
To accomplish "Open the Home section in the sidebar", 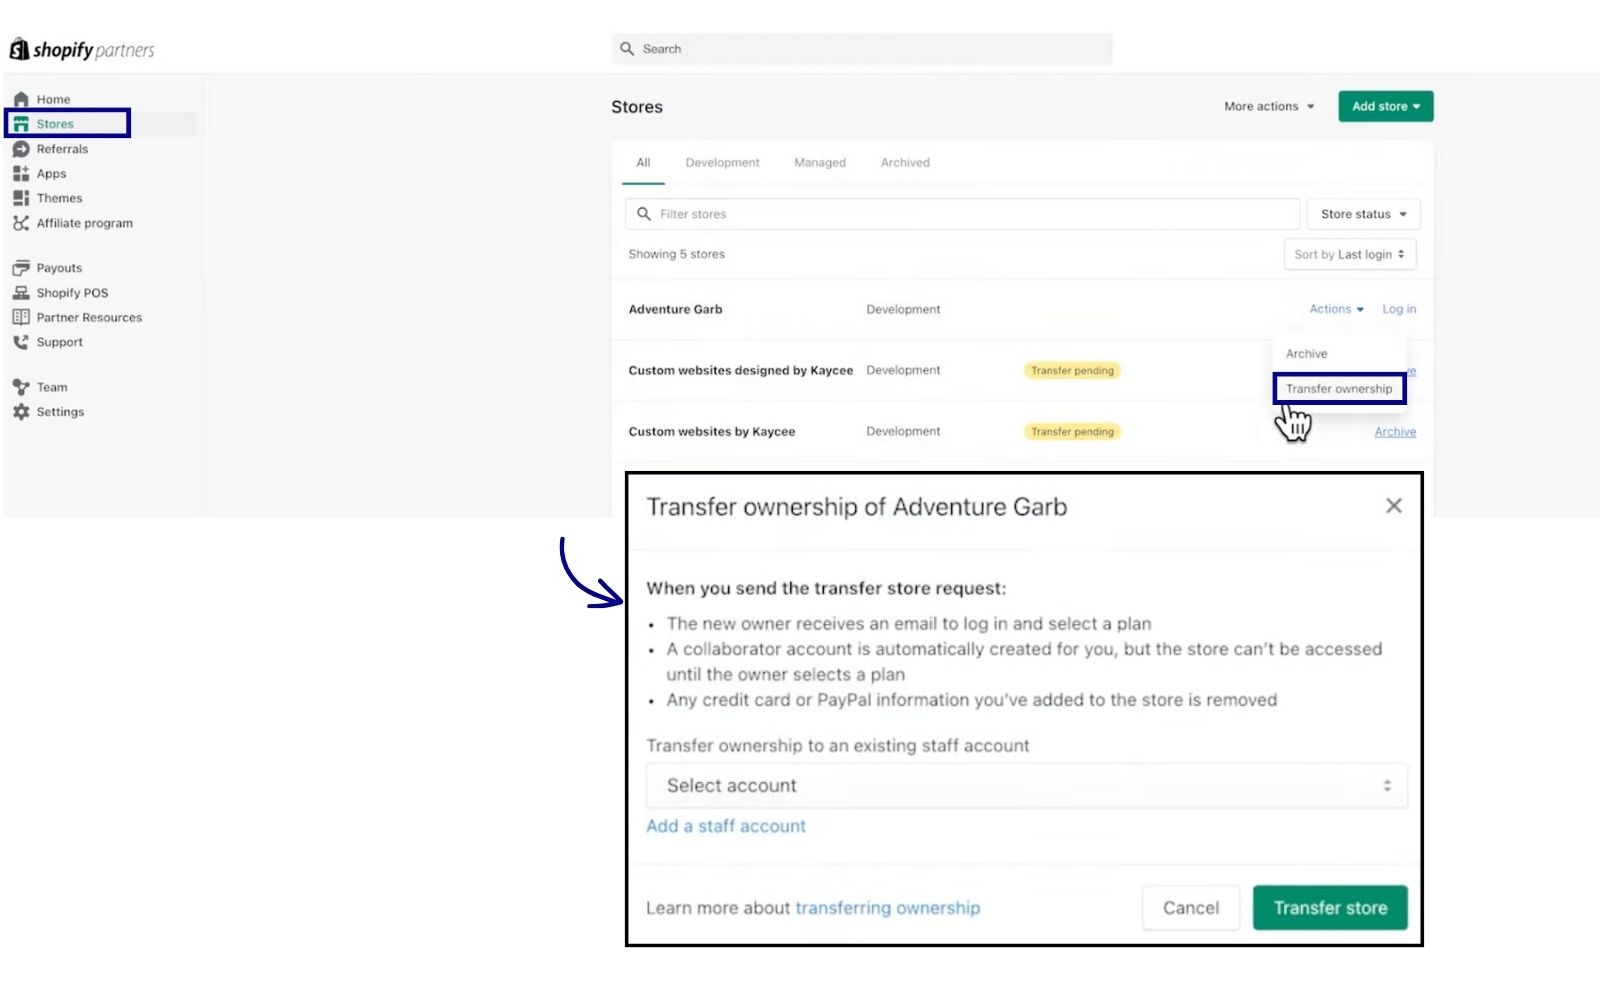I will point(52,98).
